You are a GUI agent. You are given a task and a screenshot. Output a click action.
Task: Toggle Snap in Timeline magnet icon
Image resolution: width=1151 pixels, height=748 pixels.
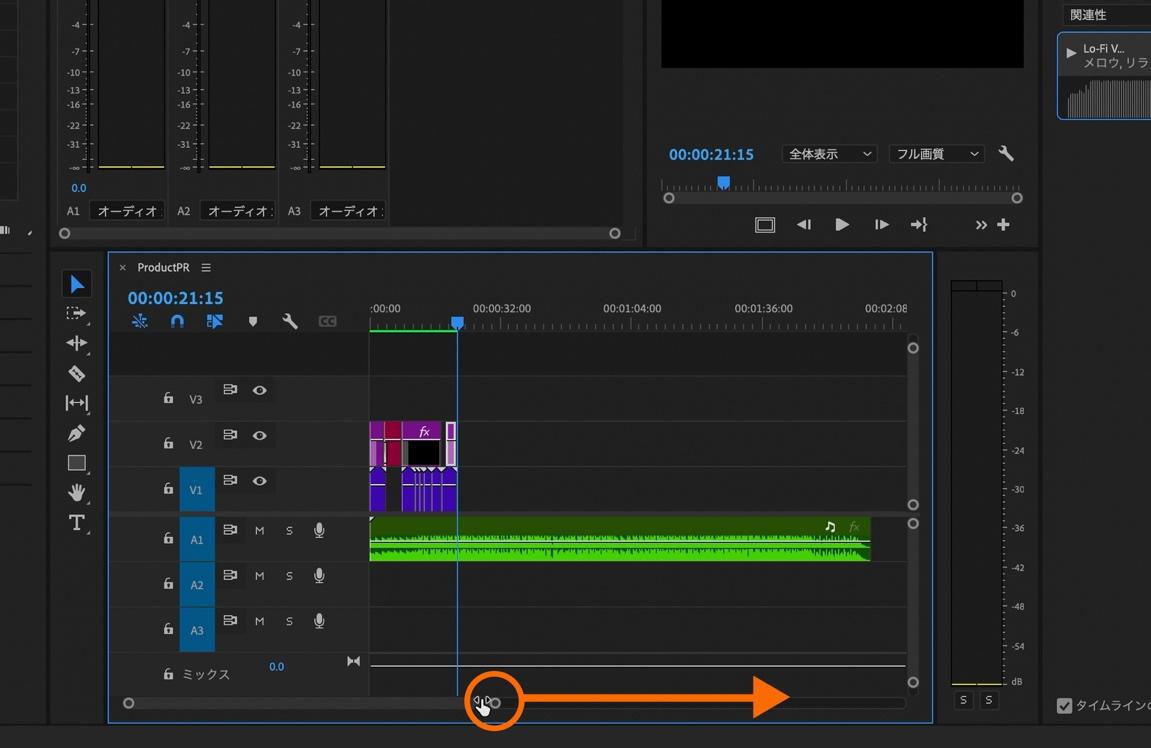pyautogui.click(x=177, y=321)
